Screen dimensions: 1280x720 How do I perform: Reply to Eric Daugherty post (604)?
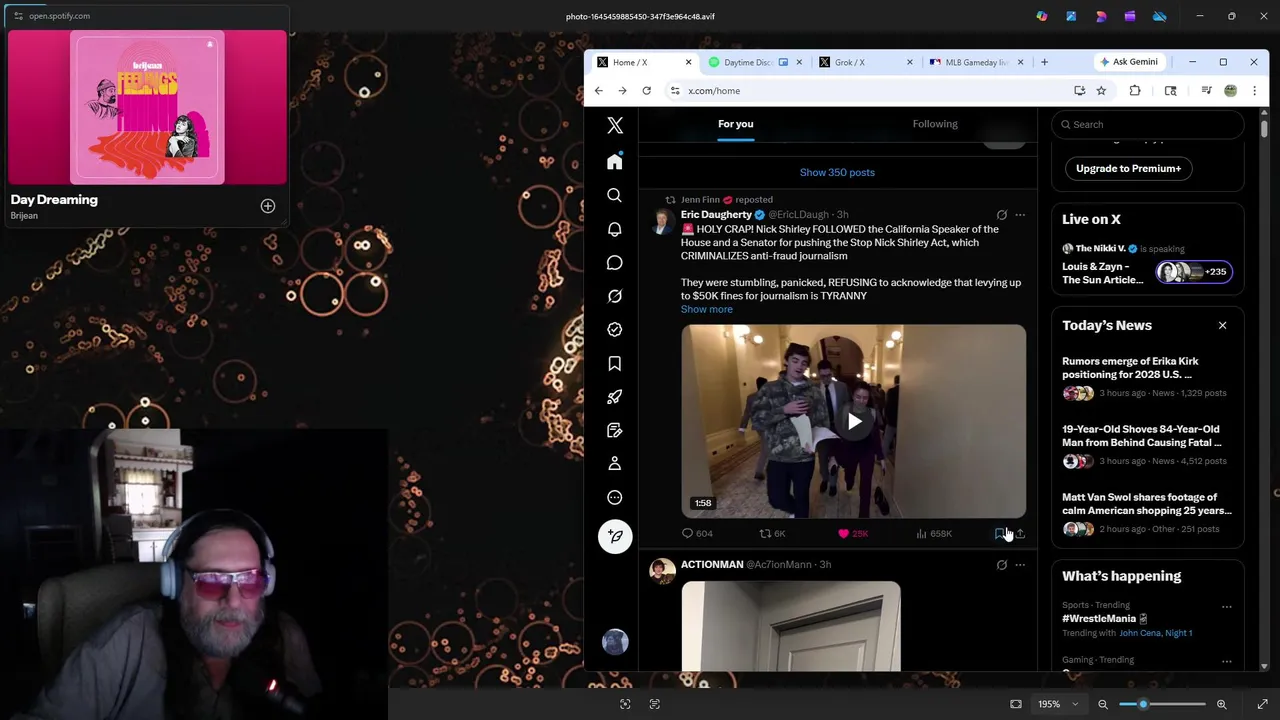[x=697, y=534]
